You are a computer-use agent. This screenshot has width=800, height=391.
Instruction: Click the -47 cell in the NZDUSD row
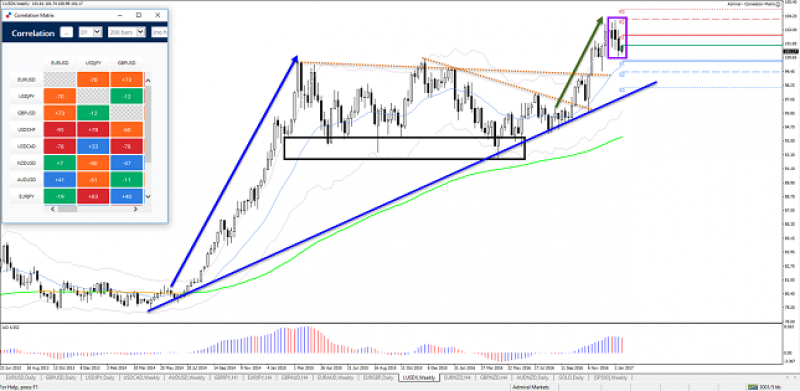click(x=127, y=163)
